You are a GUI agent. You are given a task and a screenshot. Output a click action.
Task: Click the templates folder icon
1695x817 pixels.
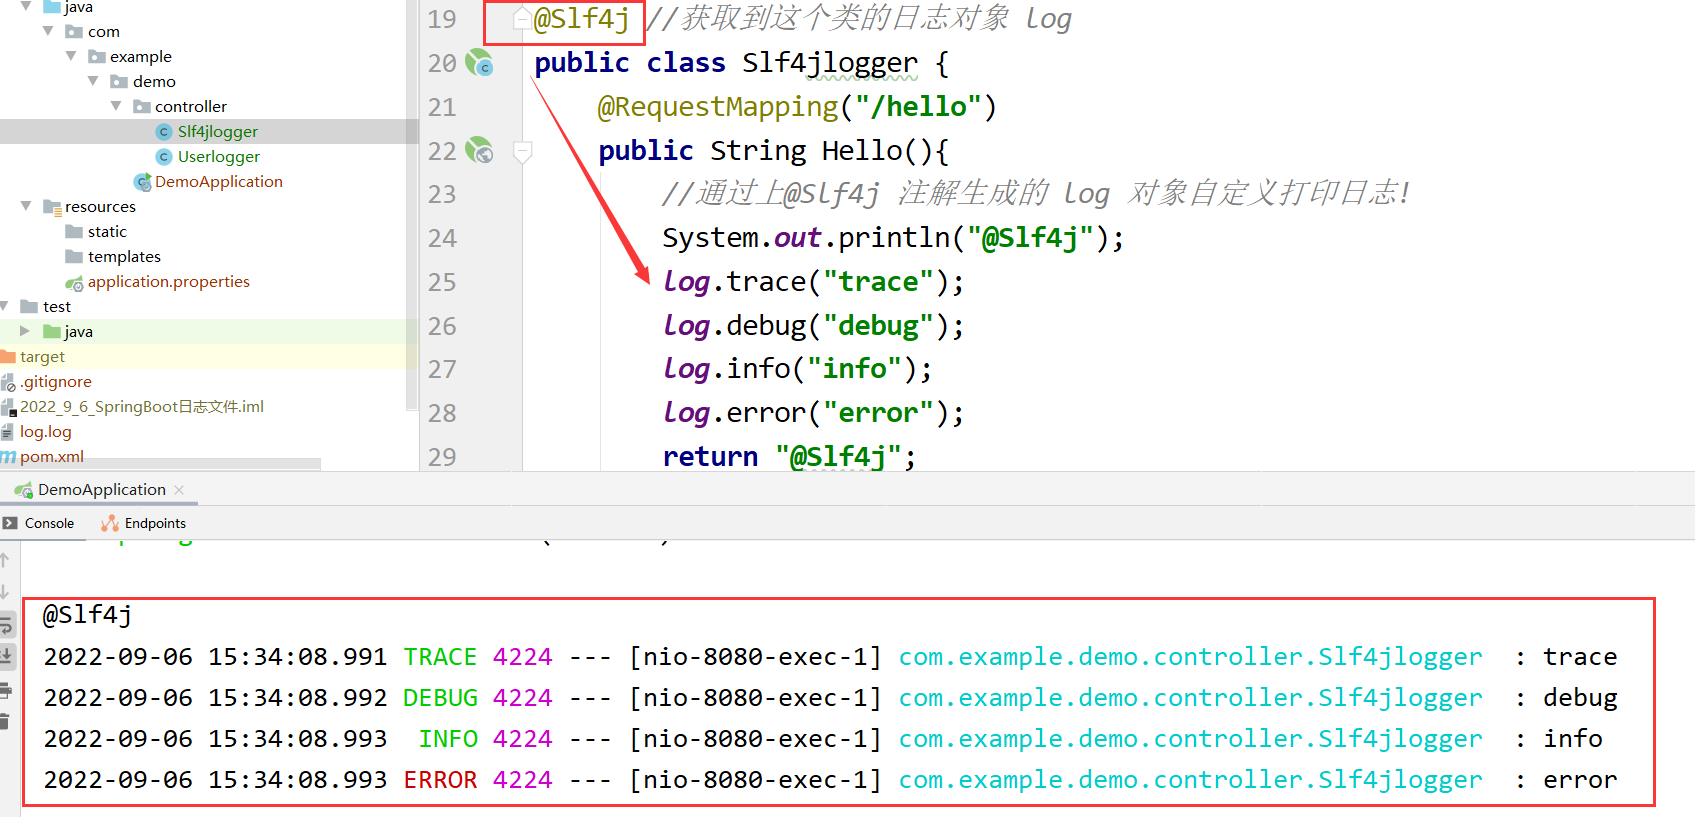[74, 257]
